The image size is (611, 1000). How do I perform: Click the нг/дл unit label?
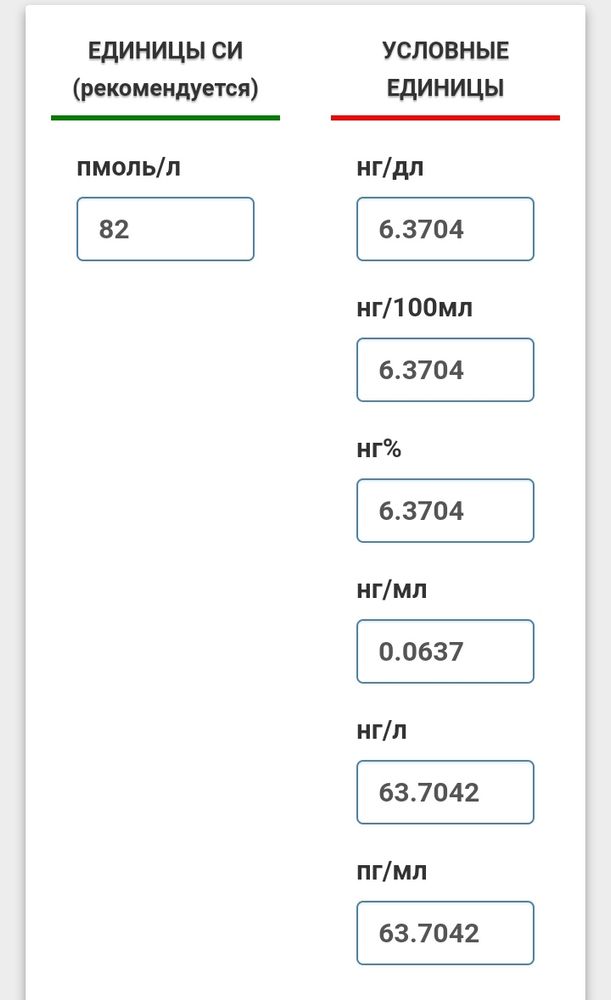click(390, 167)
